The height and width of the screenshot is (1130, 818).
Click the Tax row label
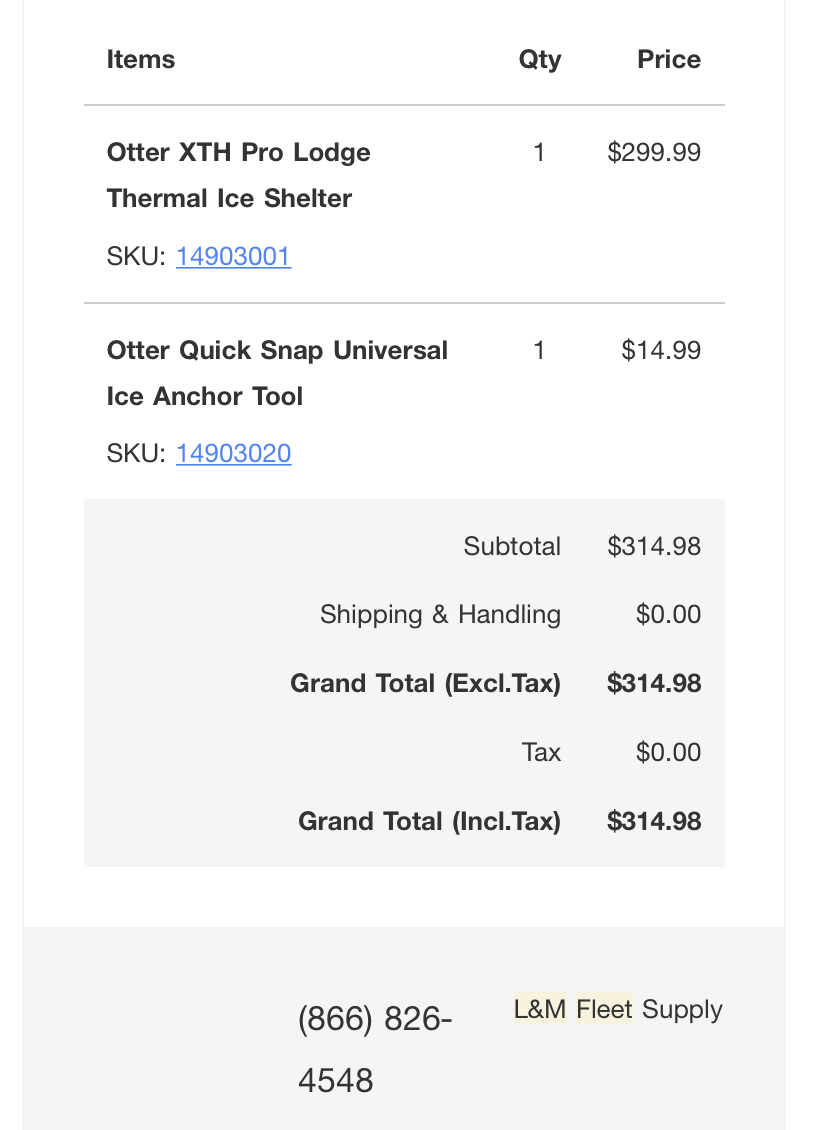(541, 752)
